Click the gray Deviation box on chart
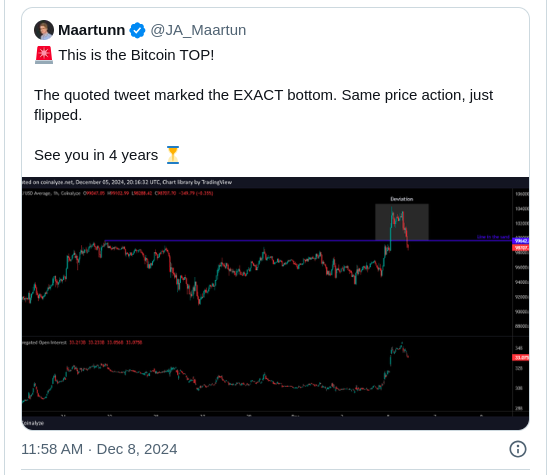 (x=402, y=222)
